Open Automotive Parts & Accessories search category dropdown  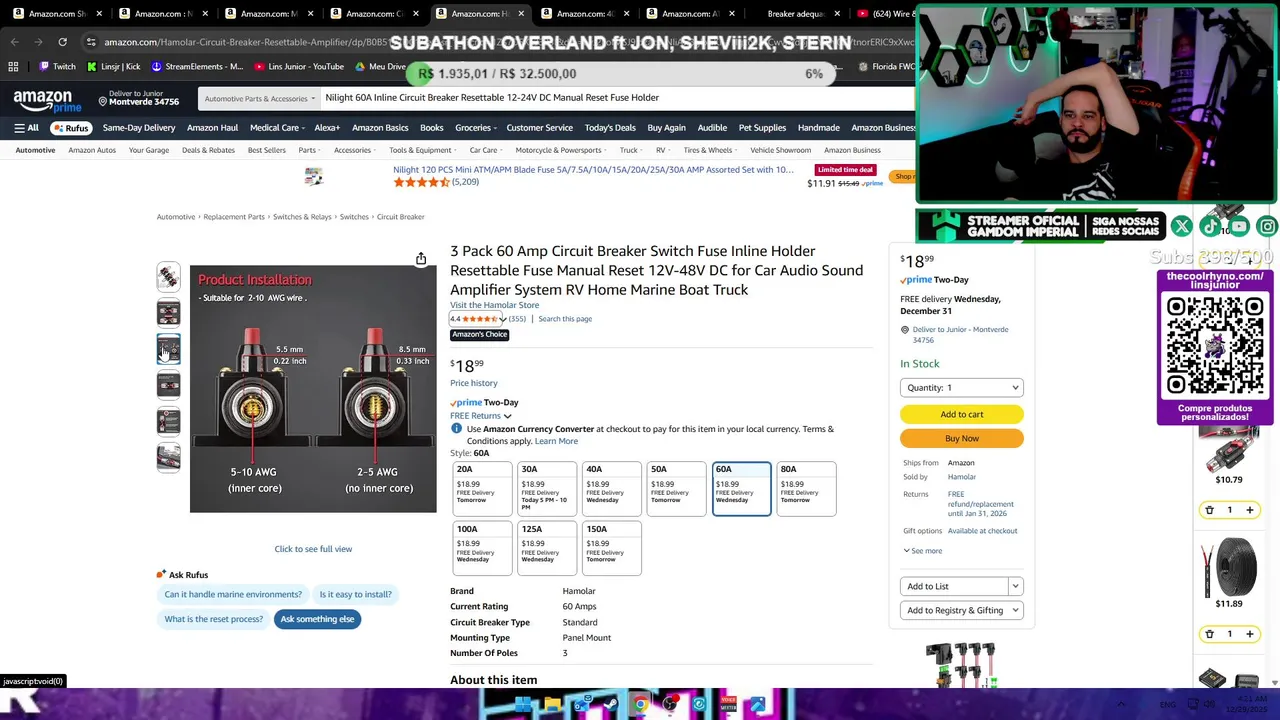(x=259, y=98)
